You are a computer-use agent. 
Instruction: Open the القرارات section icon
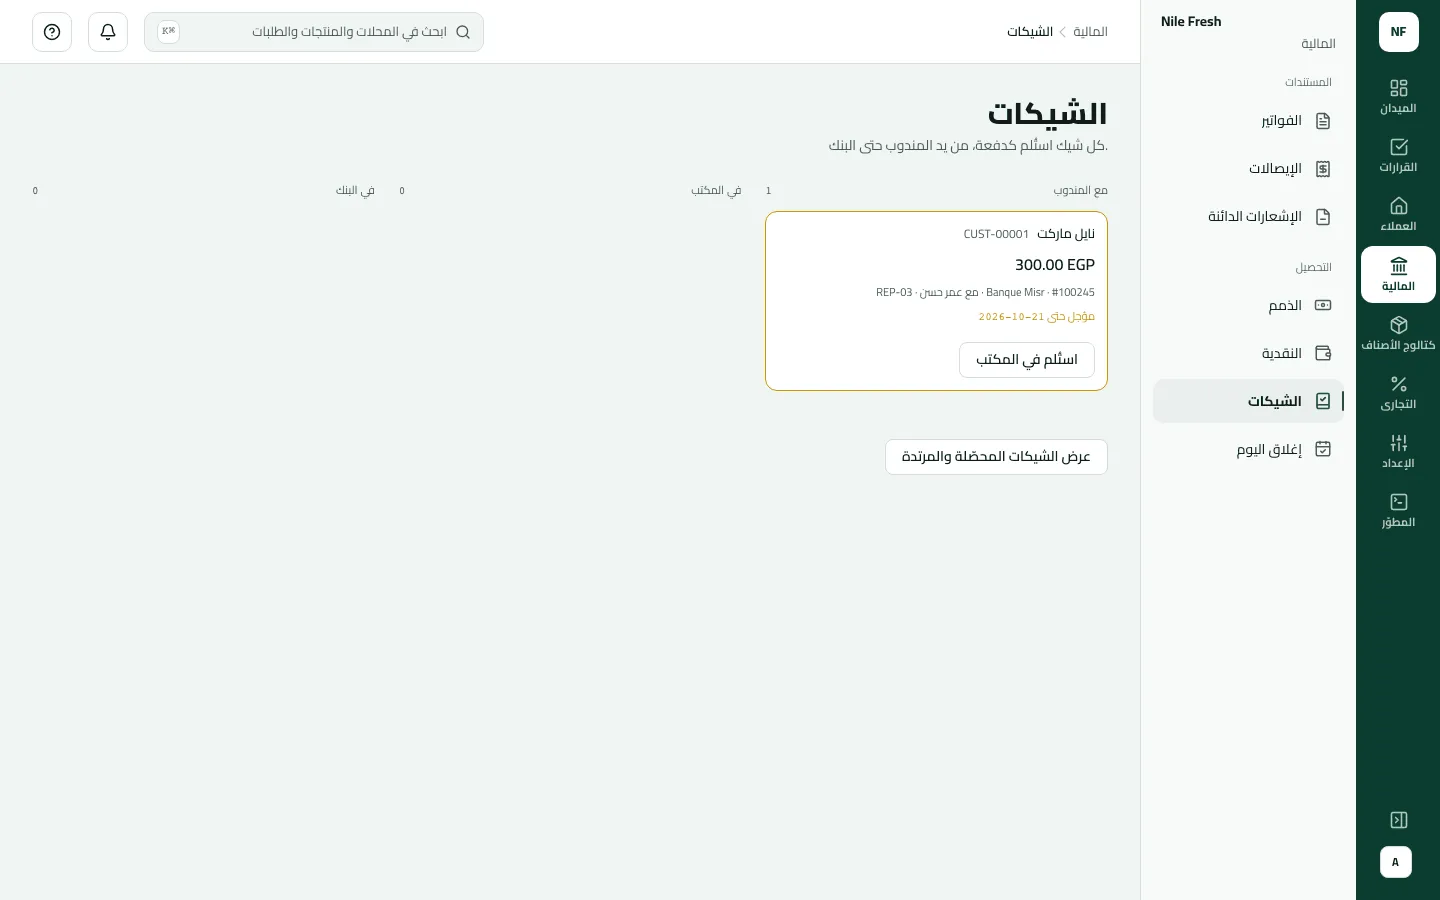pyautogui.click(x=1398, y=147)
